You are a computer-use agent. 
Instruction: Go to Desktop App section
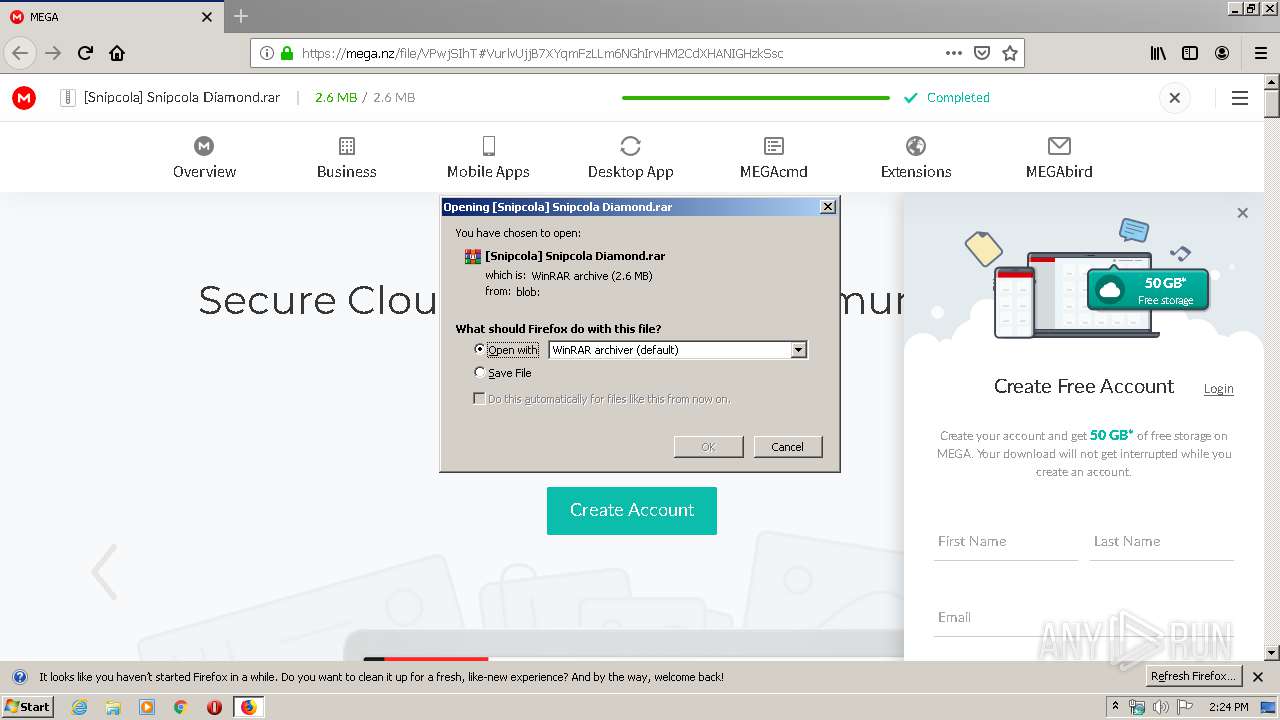(x=630, y=158)
